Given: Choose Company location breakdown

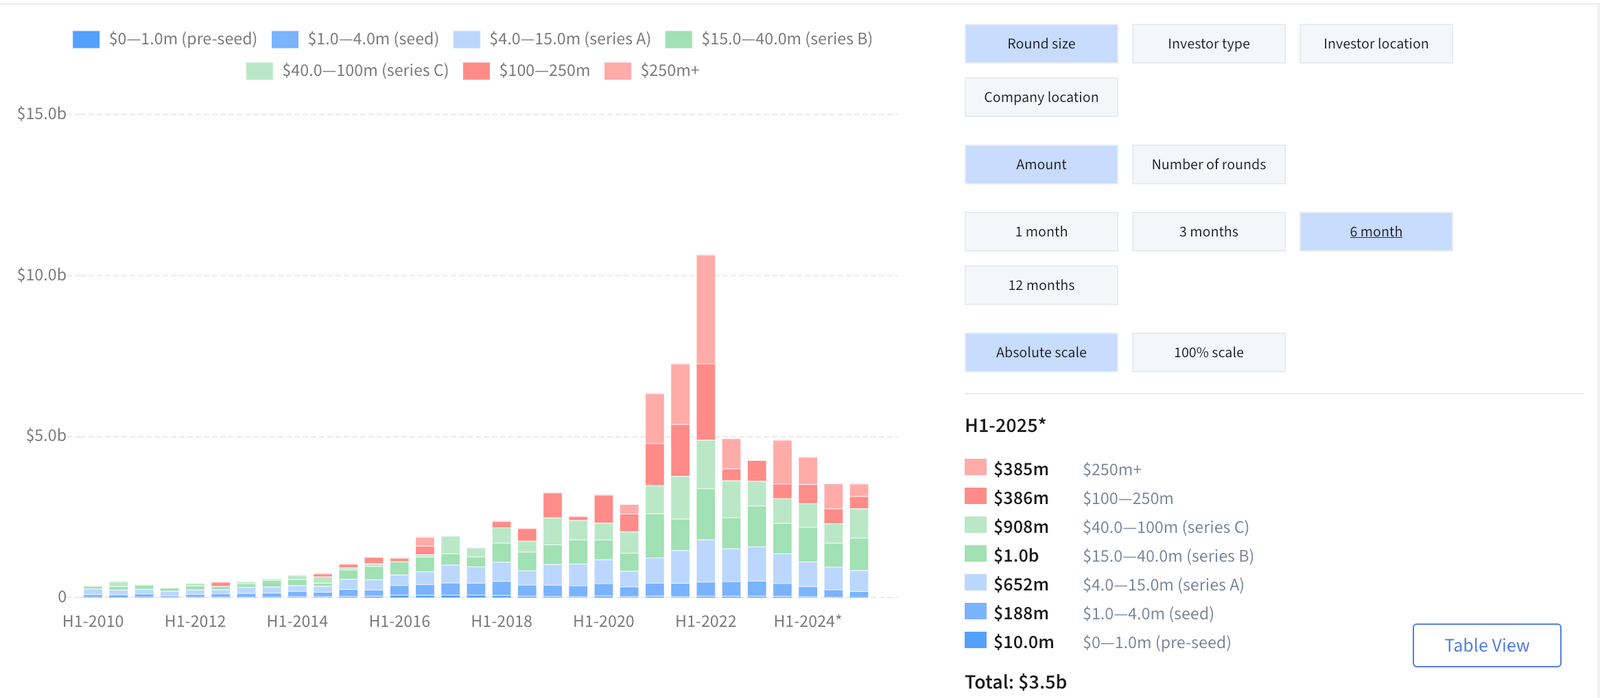Looking at the screenshot, I should click(x=1041, y=97).
